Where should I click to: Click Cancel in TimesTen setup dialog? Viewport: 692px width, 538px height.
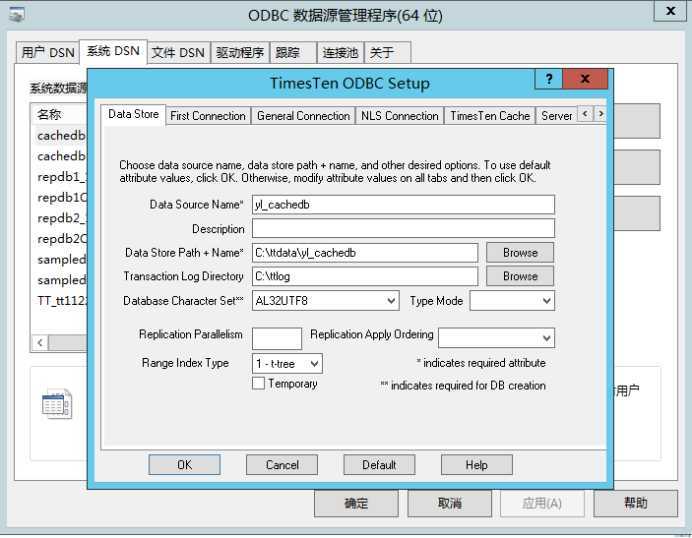click(282, 465)
